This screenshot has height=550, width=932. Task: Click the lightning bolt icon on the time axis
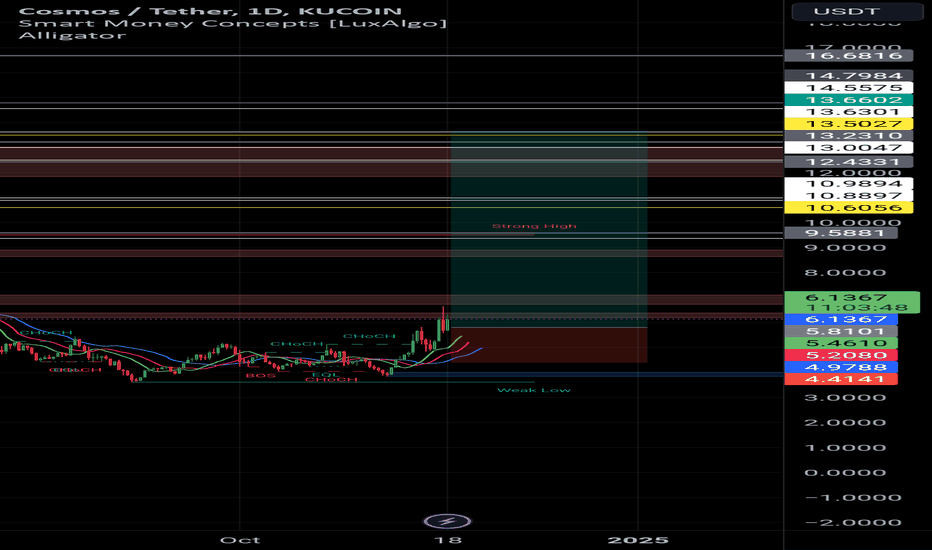[x=448, y=521]
